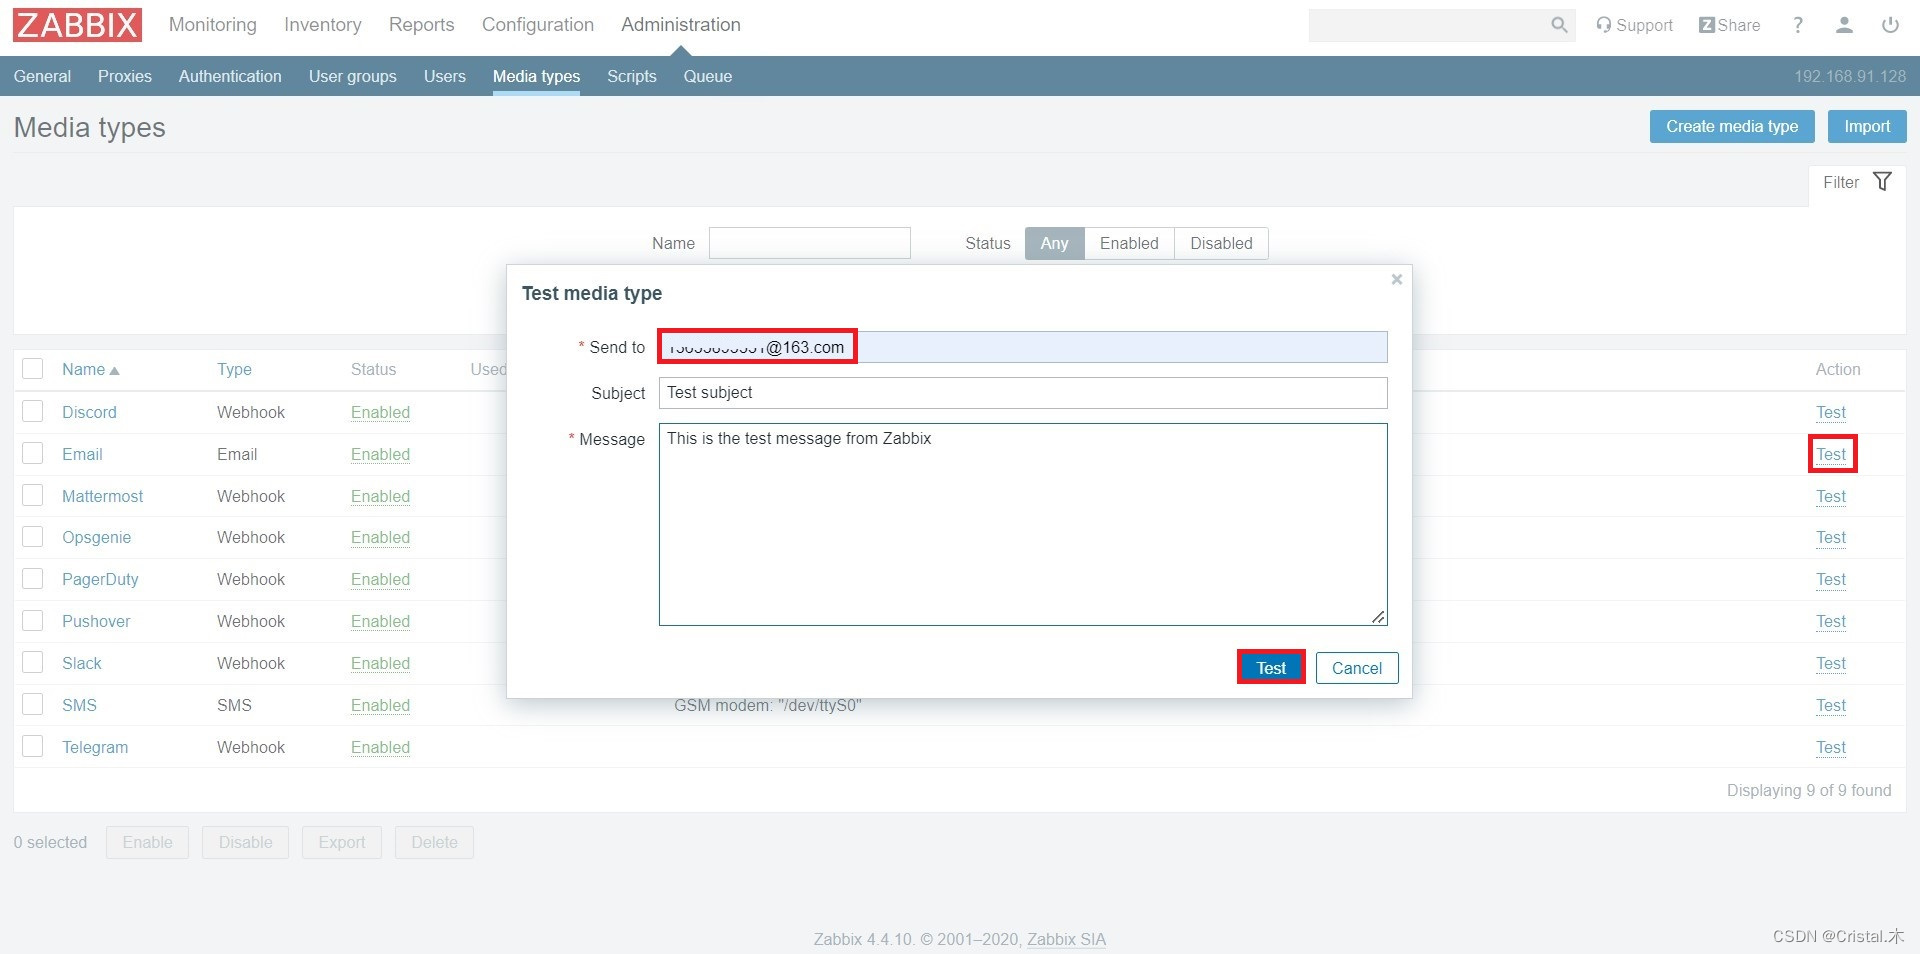Close the Test media type dialog
The image size is (1920, 954).
(1397, 279)
